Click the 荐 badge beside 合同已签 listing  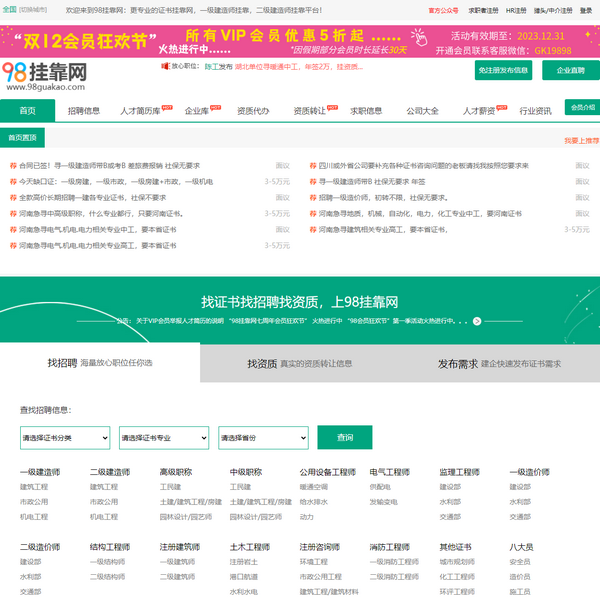pyautogui.click(x=13, y=166)
